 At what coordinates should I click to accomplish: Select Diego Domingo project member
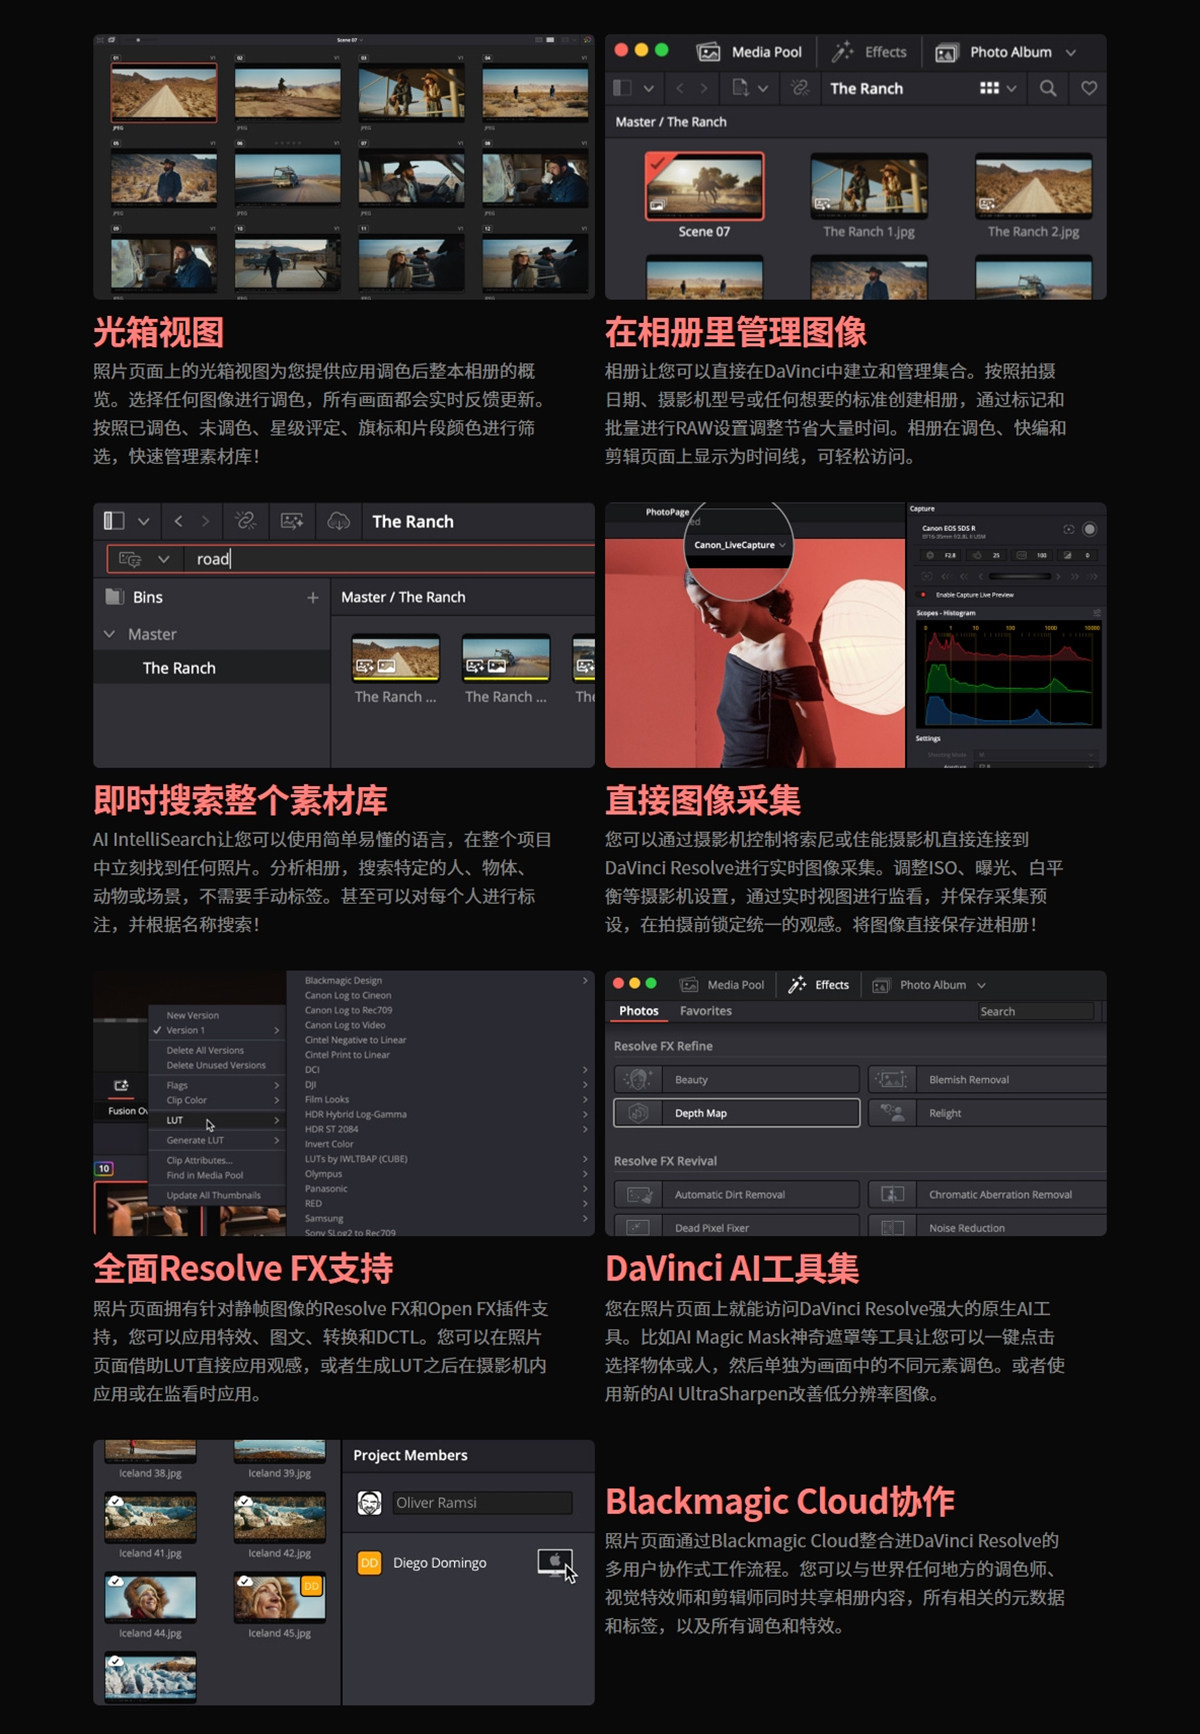[439, 1562]
